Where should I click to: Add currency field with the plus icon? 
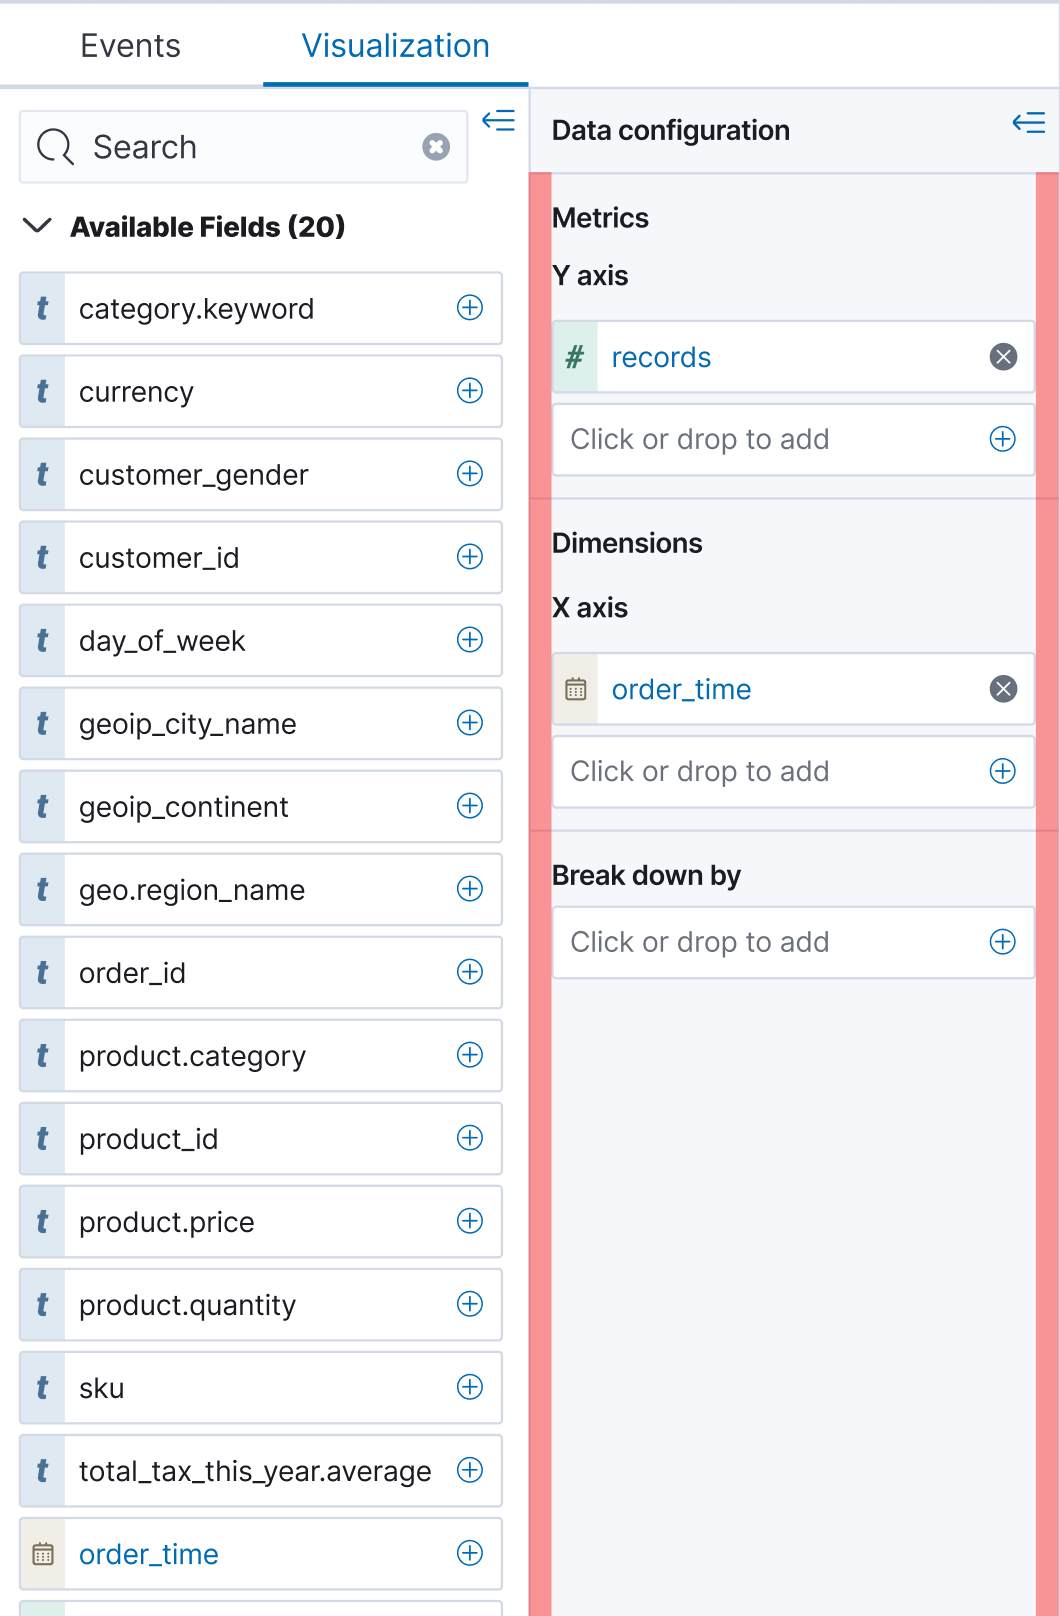pyautogui.click(x=469, y=391)
